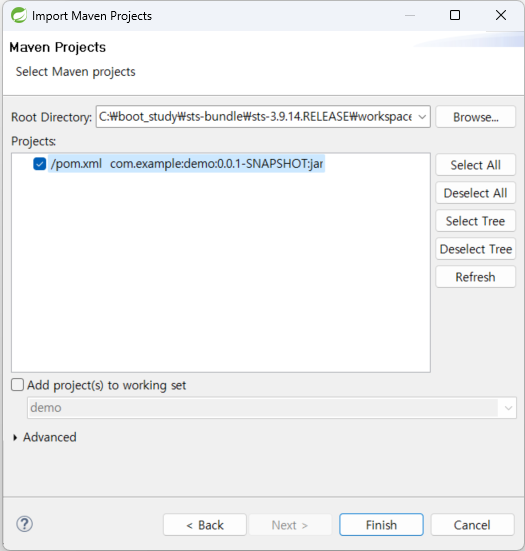Go back with the < Back button
The height and width of the screenshot is (551, 525).
[x=205, y=525]
